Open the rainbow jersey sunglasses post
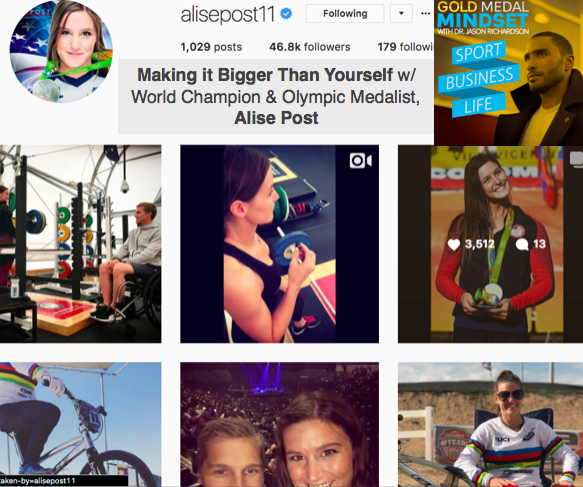The height and width of the screenshot is (487, 583). [490, 425]
